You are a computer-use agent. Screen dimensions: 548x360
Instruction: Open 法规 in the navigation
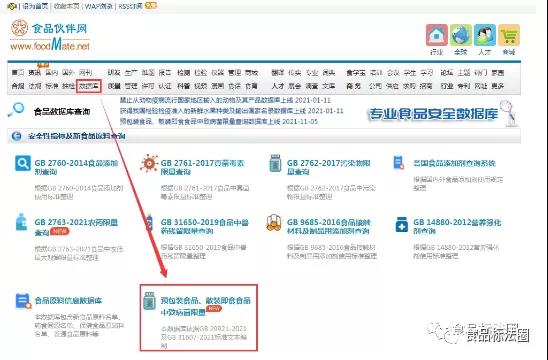point(35,86)
